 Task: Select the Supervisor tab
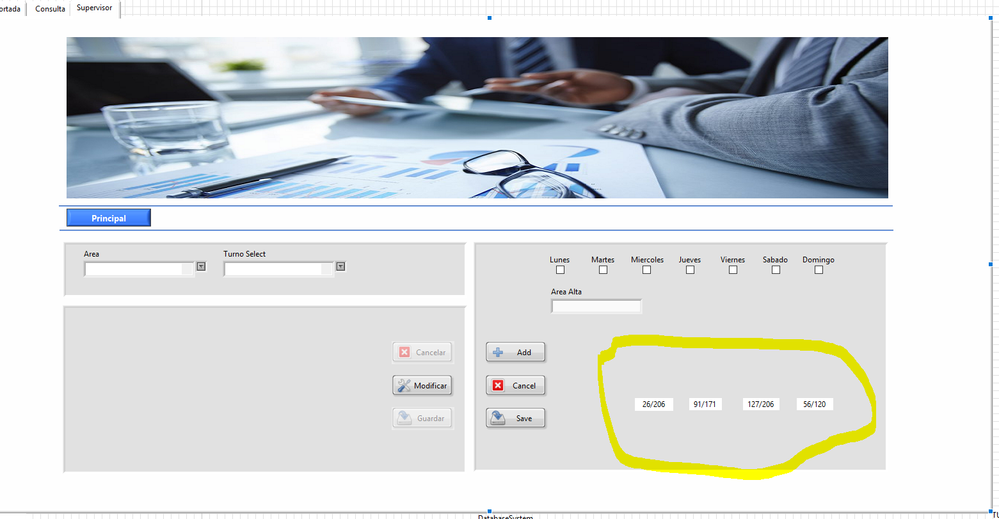tap(94, 8)
